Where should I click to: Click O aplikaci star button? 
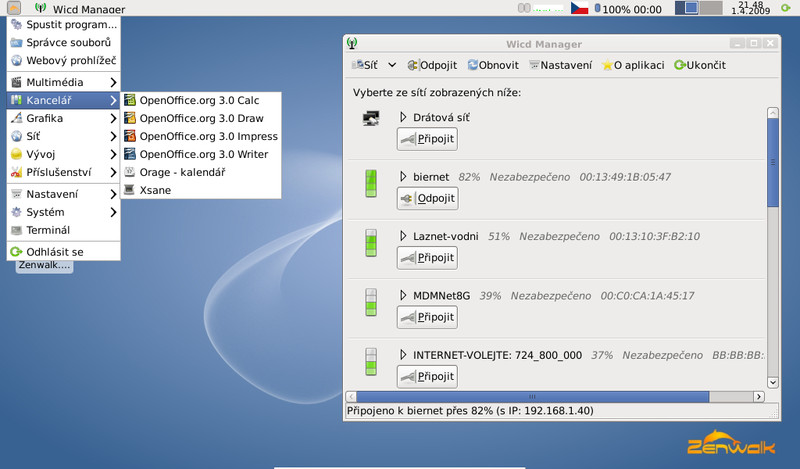tap(633, 65)
